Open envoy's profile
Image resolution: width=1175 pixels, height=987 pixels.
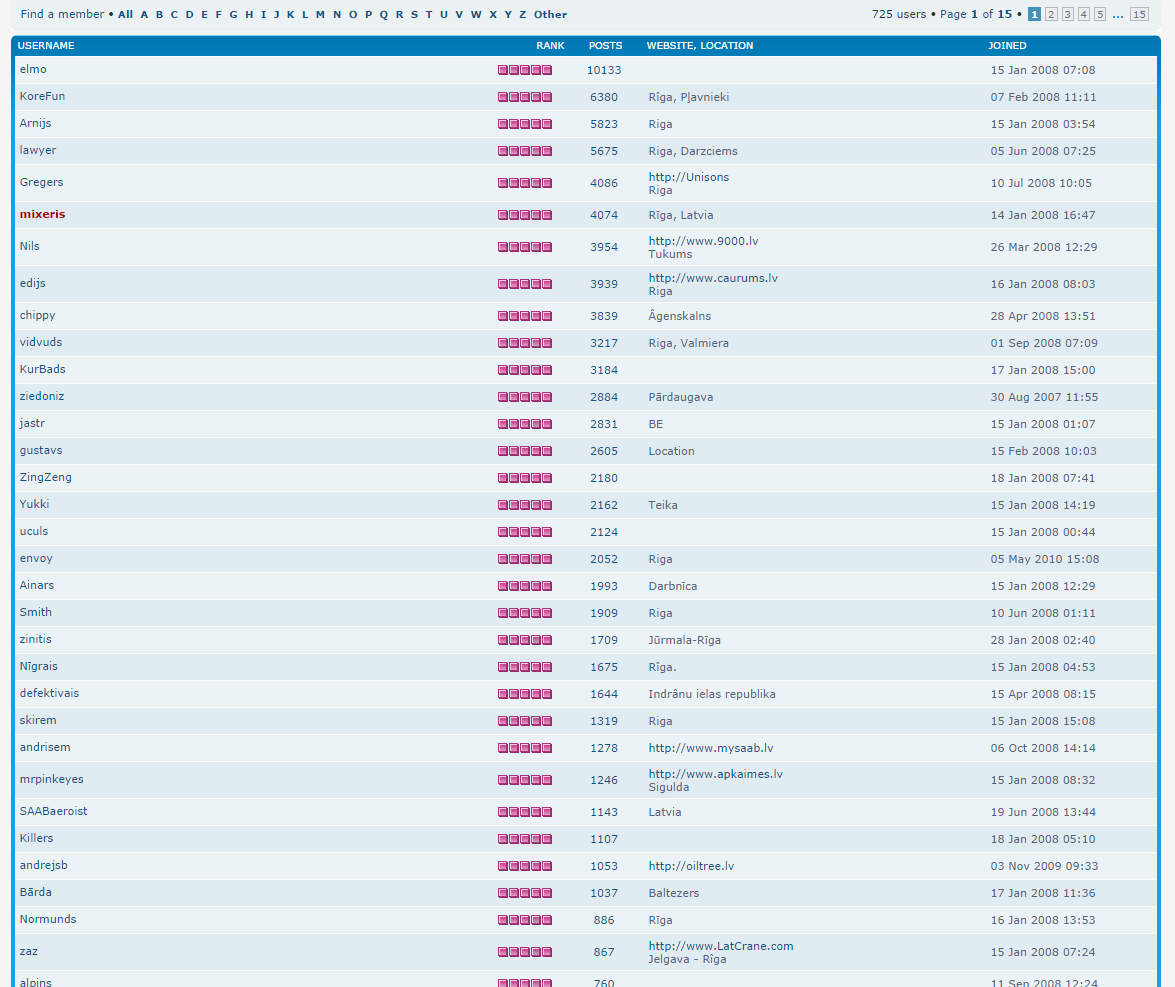click(36, 558)
